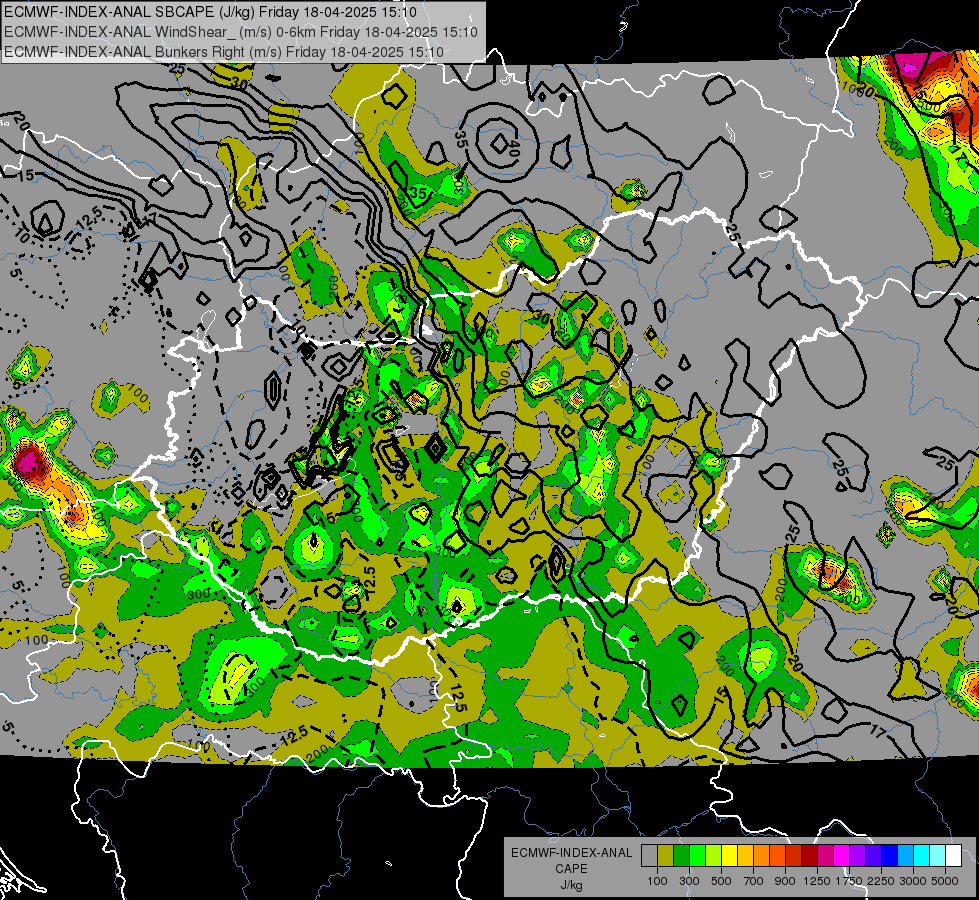The image size is (979, 900).
Task: Click the pure yellow legend swatch
Action: (x=729, y=855)
